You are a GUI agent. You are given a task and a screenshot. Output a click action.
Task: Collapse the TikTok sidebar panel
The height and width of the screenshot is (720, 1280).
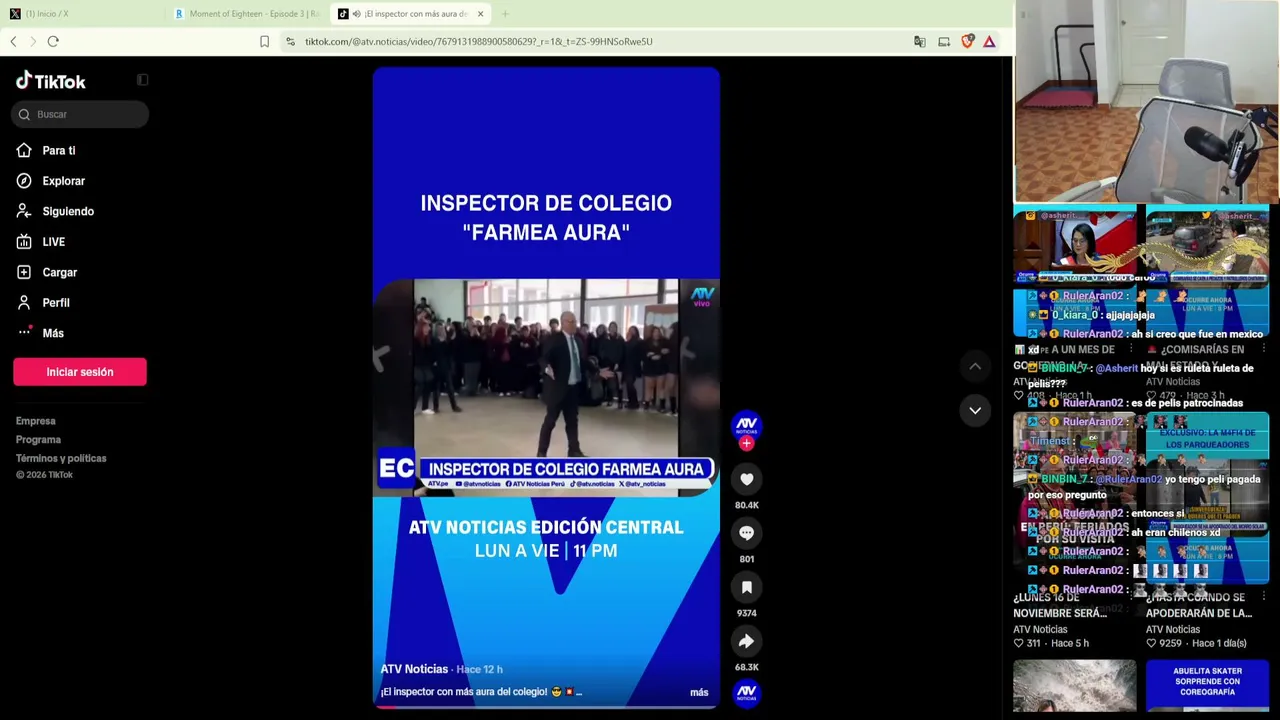[142, 80]
